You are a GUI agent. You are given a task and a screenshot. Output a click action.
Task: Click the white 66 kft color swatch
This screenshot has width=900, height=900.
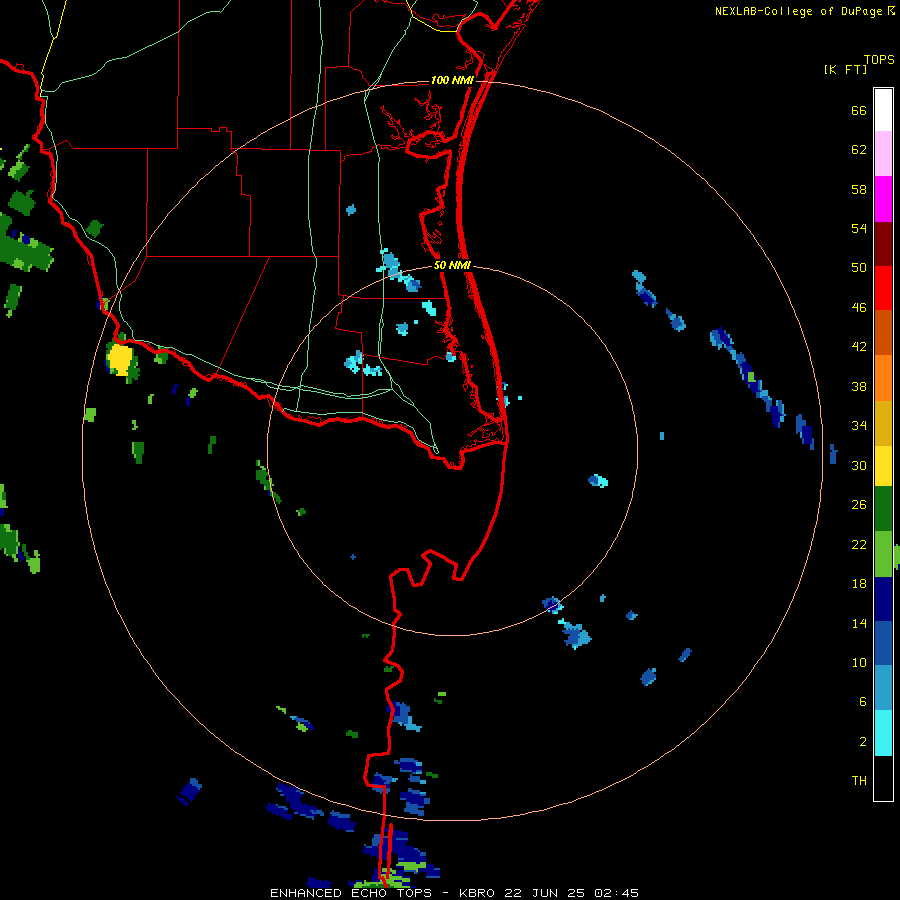(883, 110)
